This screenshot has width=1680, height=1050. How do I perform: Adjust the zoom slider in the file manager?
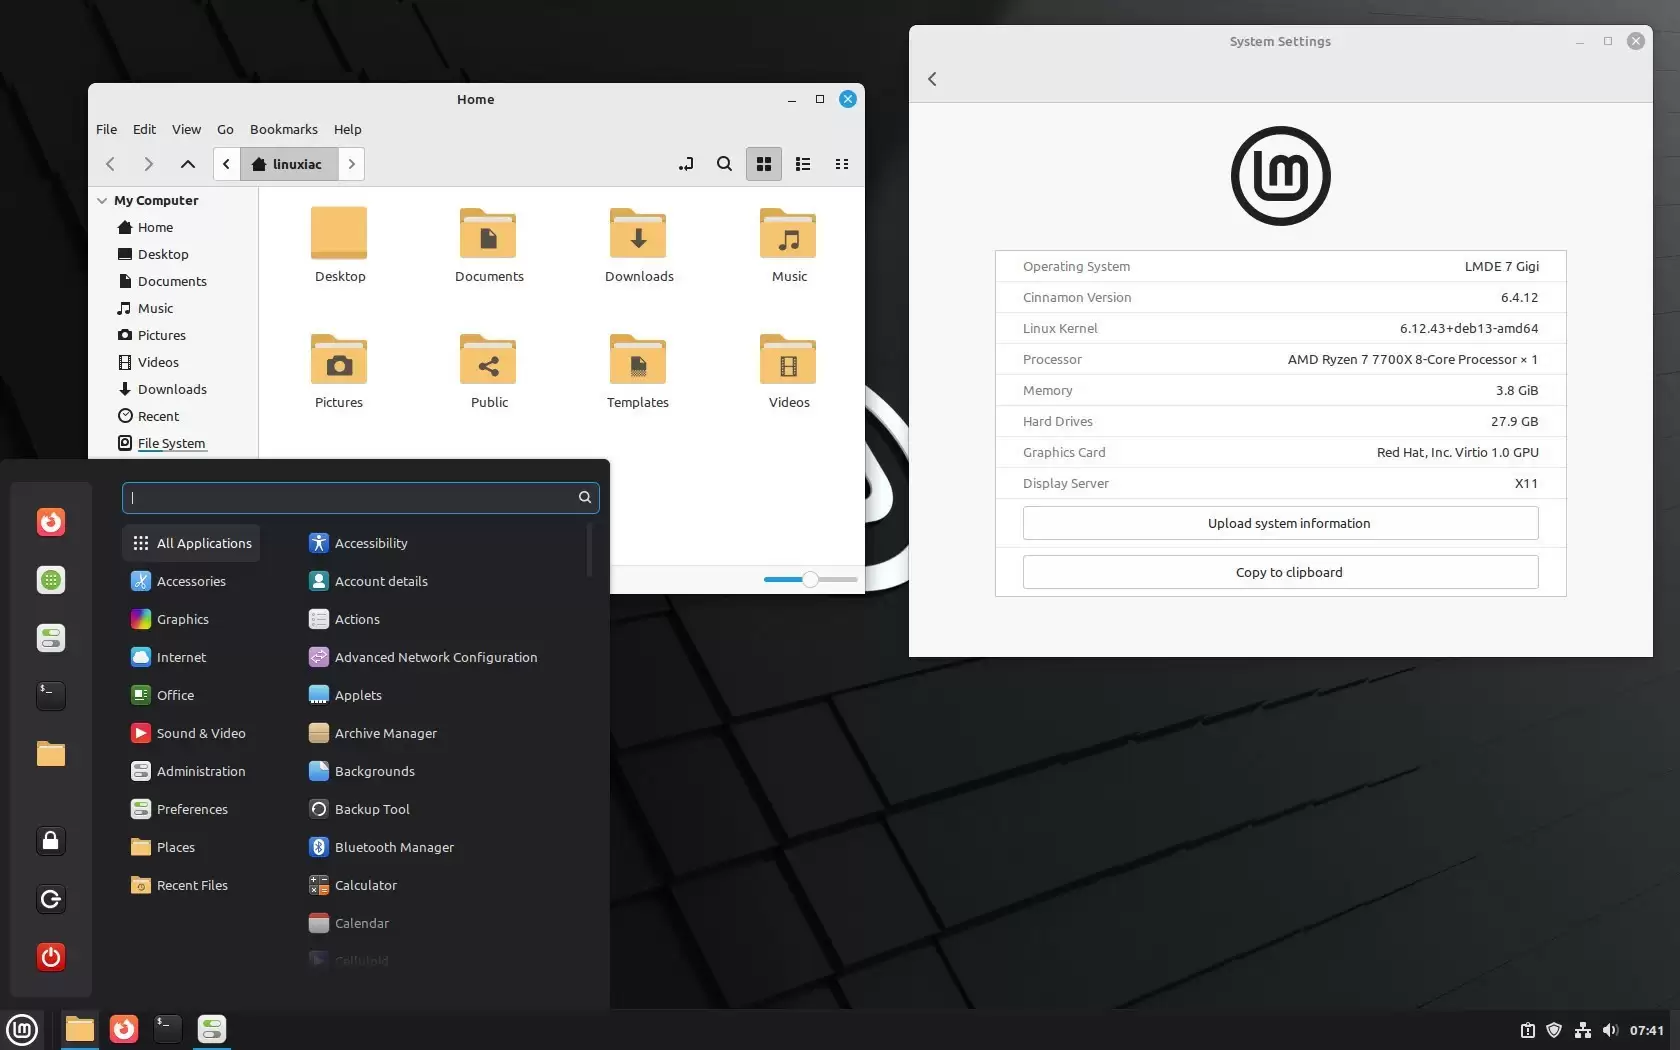tap(808, 579)
